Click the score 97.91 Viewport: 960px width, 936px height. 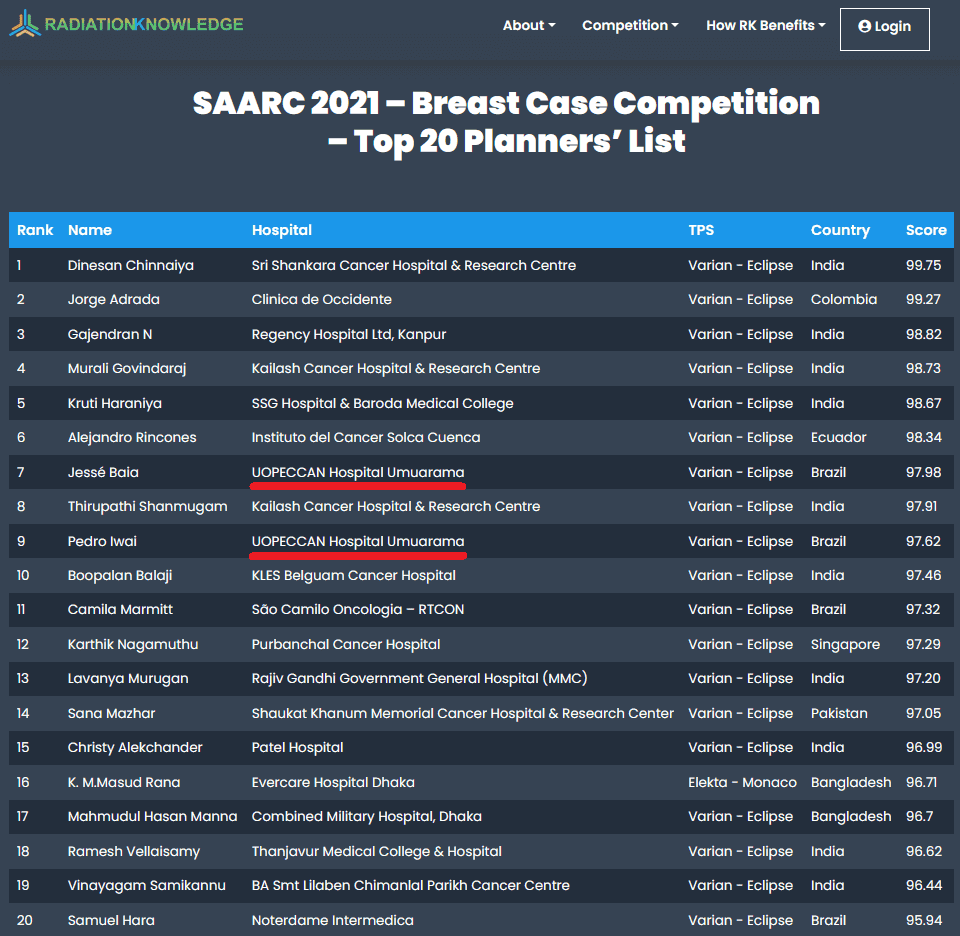tap(921, 507)
